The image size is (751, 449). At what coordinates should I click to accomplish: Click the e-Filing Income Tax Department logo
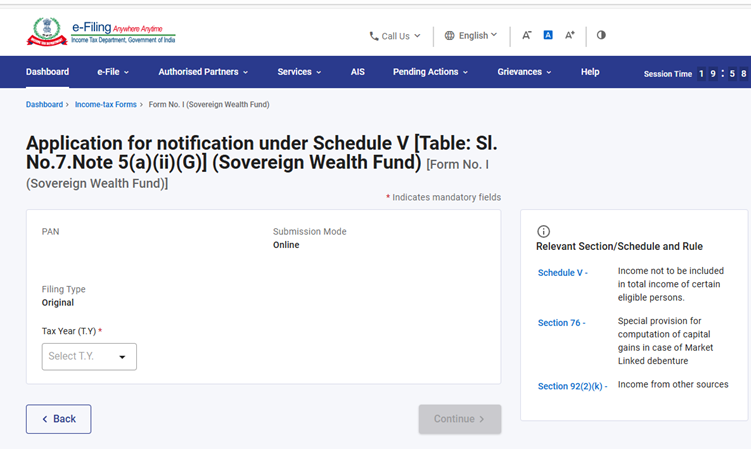[100, 32]
